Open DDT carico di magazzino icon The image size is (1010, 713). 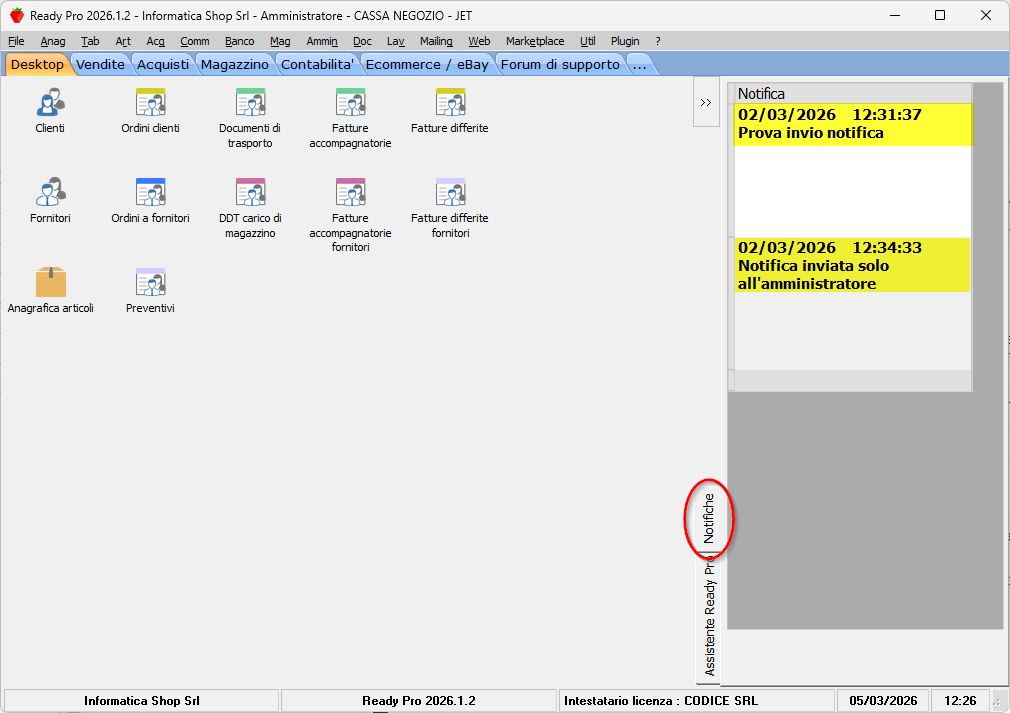[x=250, y=194]
